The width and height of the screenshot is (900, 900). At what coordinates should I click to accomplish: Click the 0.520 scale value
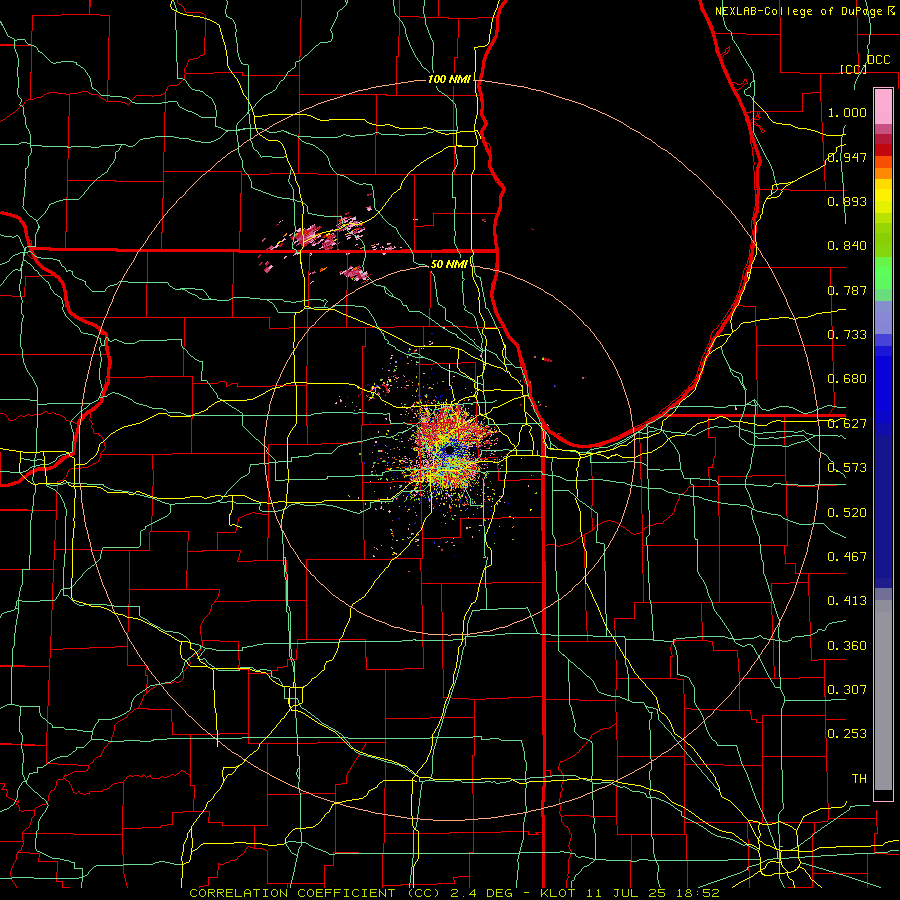[x=847, y=513]
